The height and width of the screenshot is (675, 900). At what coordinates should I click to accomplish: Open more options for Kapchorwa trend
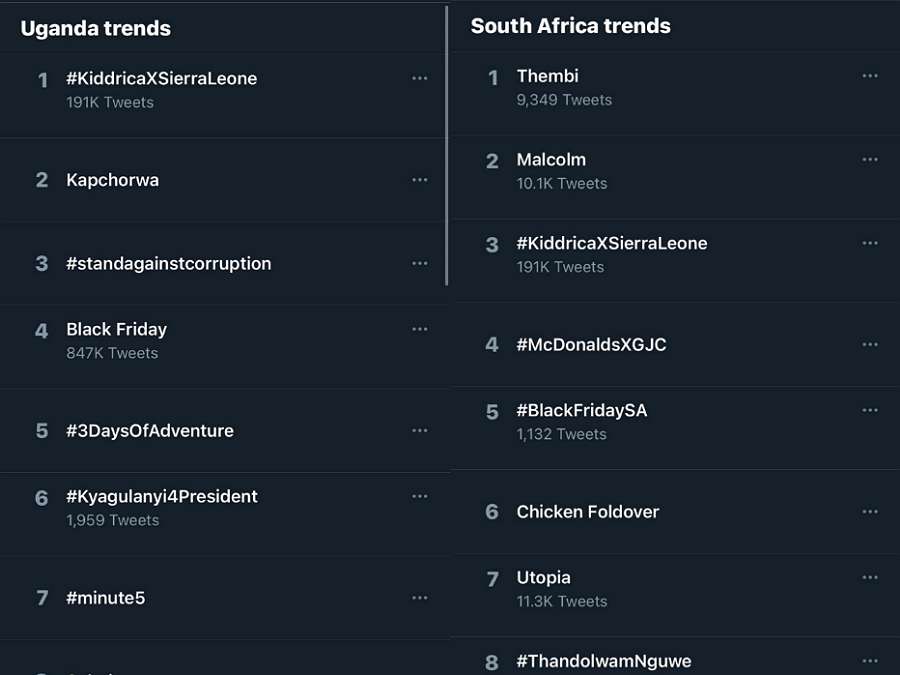420,180
